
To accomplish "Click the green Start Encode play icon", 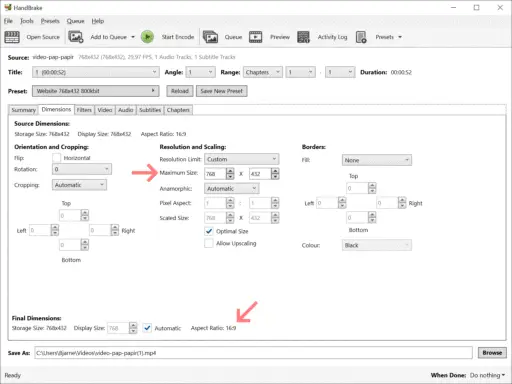I will pyautogui.click(x=147, y=37).
